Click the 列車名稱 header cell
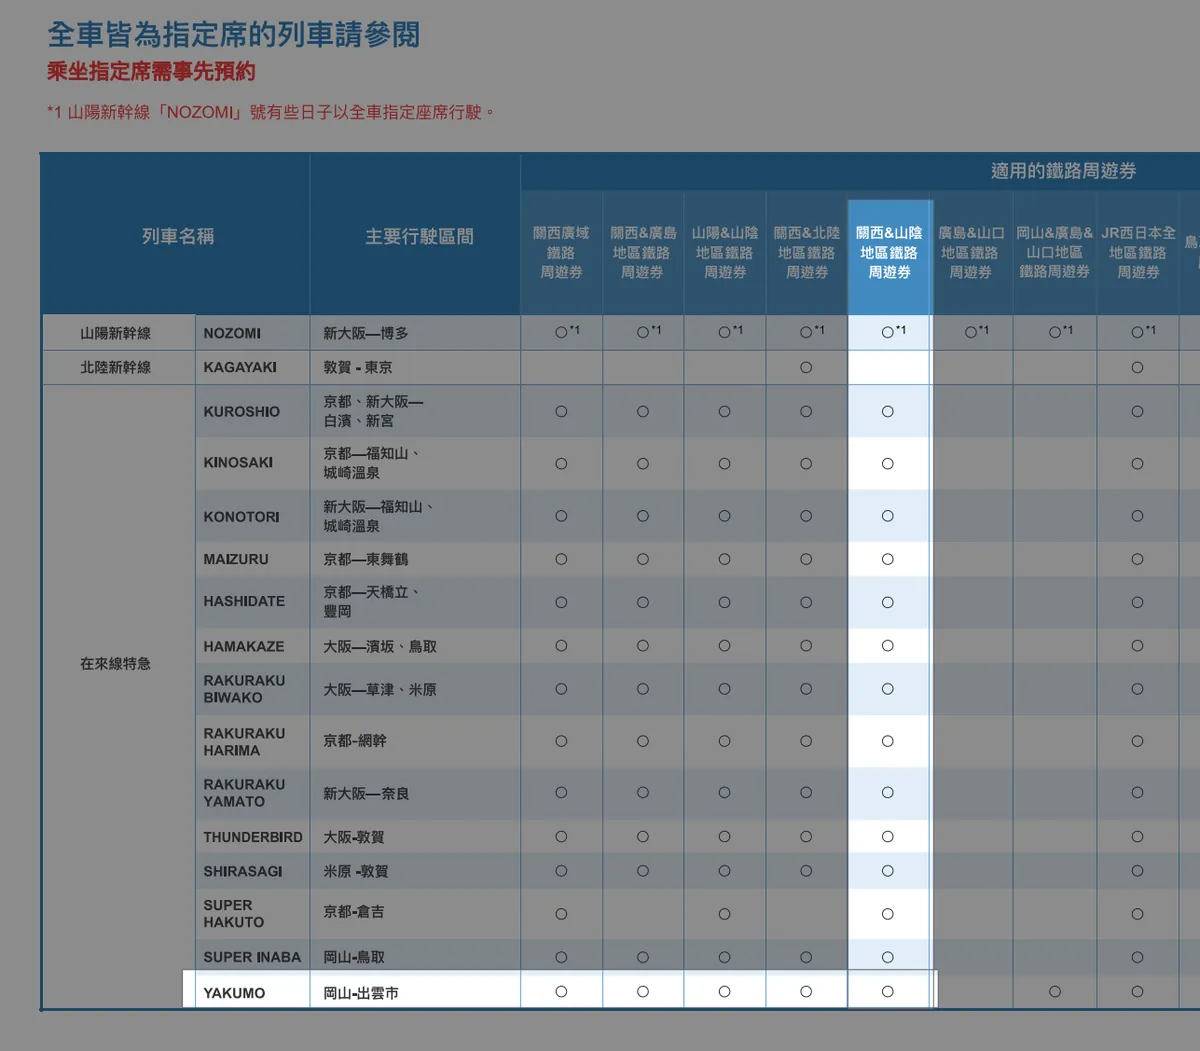 [x=177, y=237]
